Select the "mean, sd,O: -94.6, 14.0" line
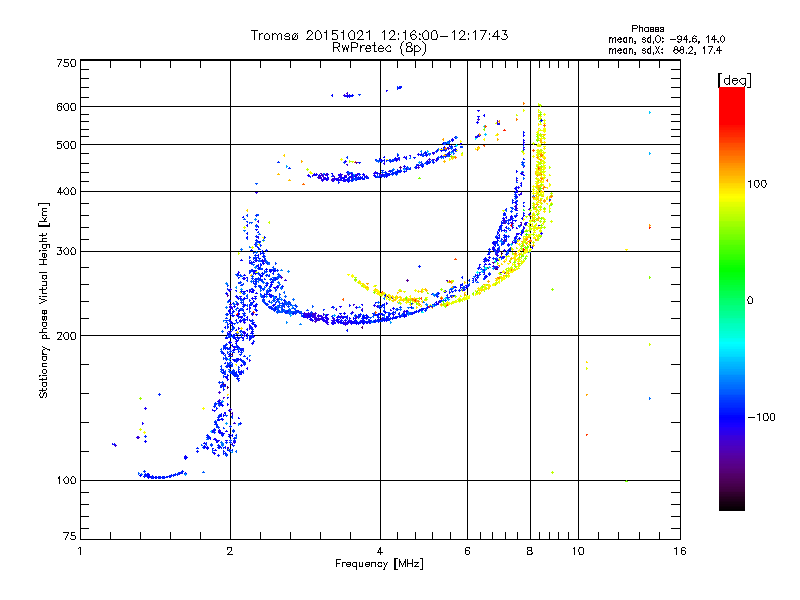Image resolution: width=800 pixels, height=600 pixels. [x=666, y=39]
